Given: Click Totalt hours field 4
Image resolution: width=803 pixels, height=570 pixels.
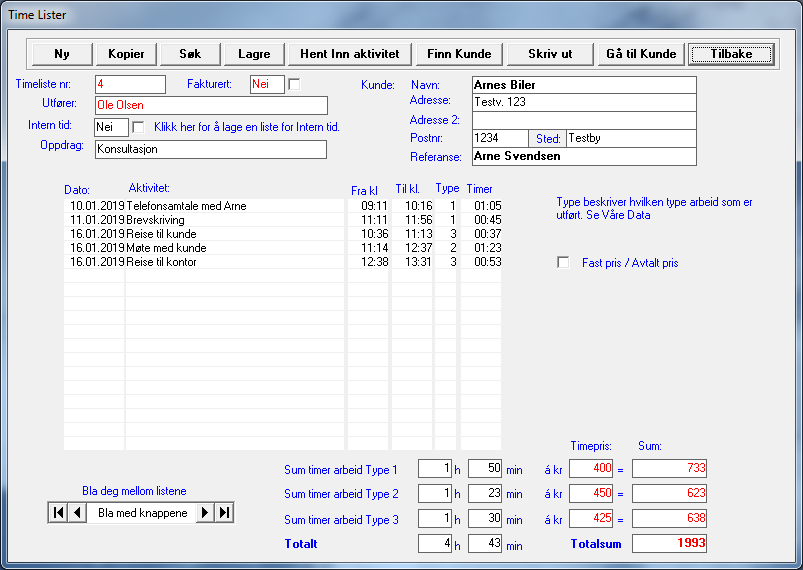Looking at the screenshot, I should click(435, 543).
